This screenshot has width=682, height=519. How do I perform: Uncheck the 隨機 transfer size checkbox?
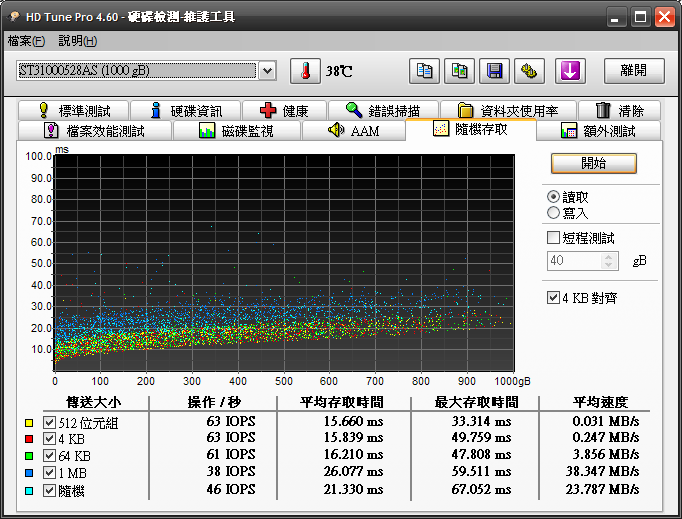click(49, 490)
